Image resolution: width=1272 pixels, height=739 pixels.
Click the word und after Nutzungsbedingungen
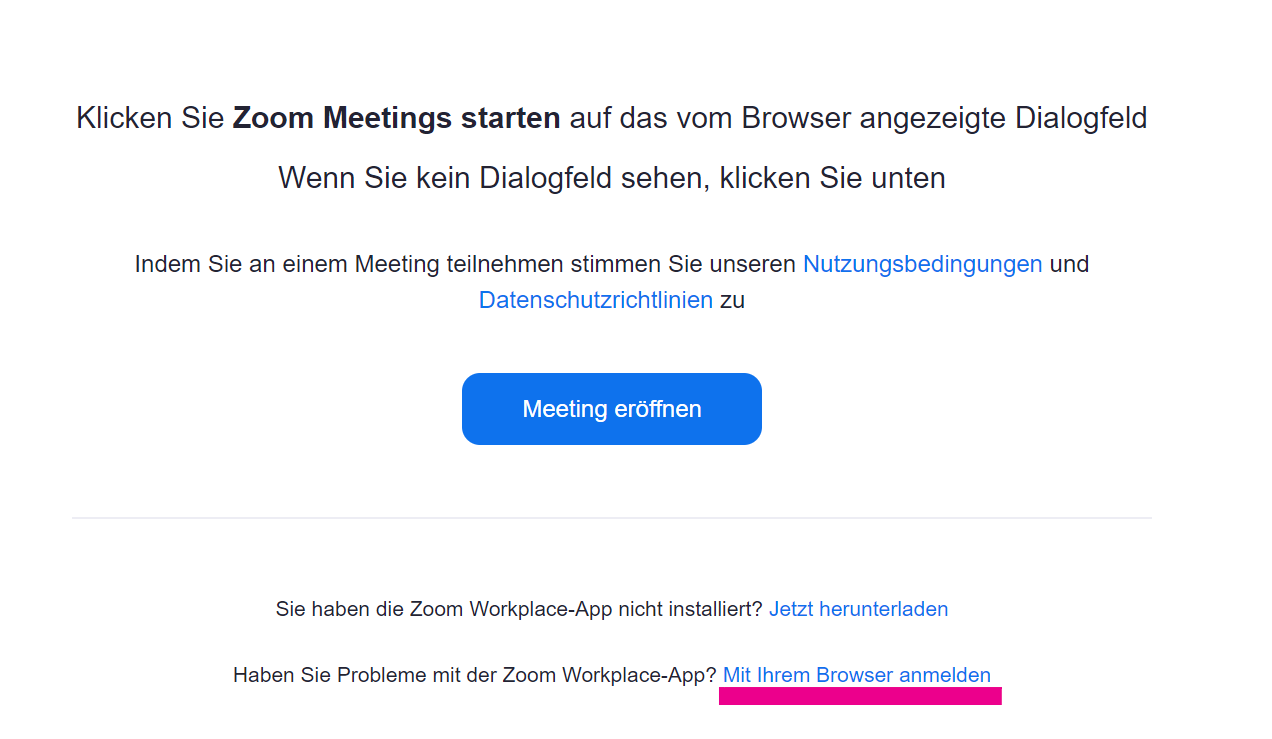click(1069, 265)
